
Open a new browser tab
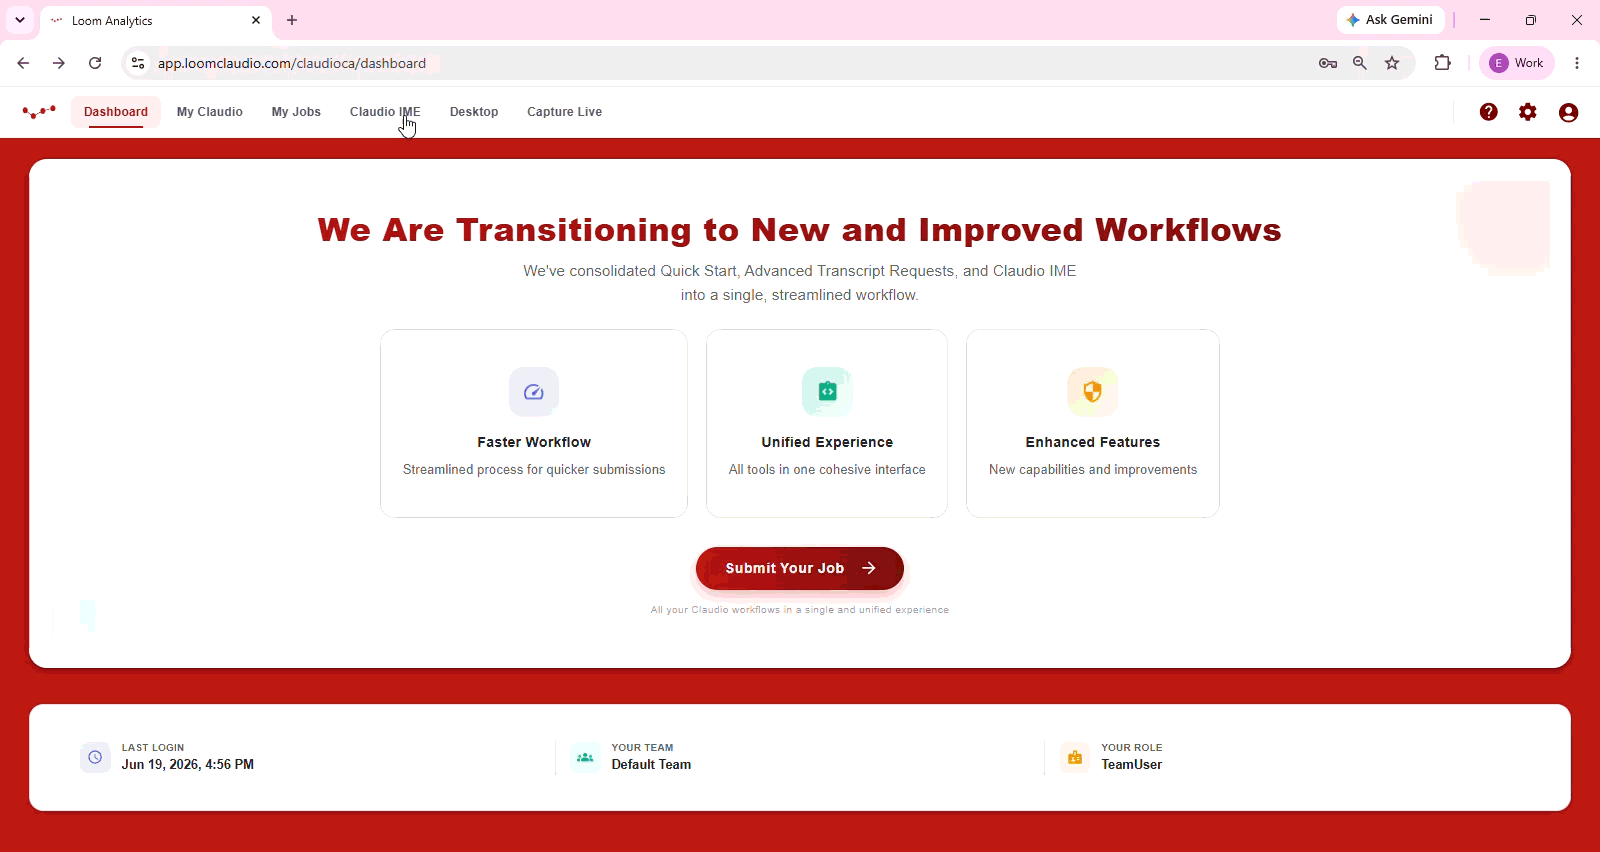(292, 20)
